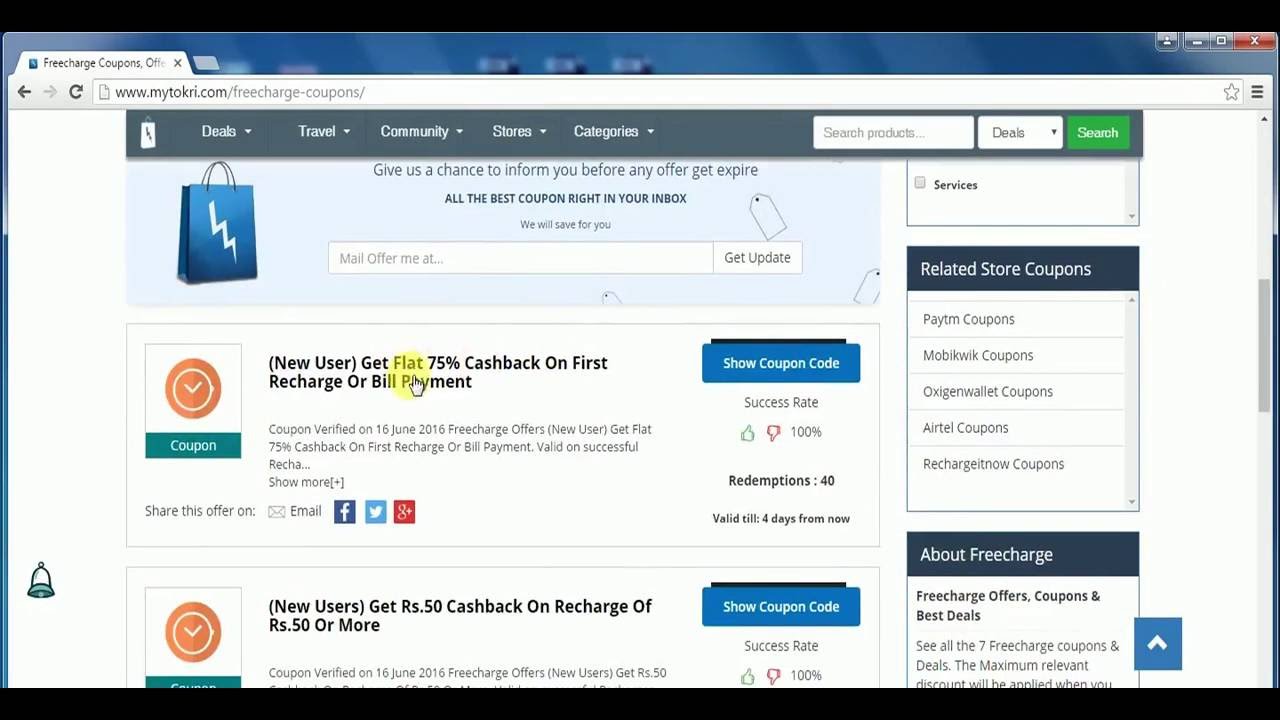Tick the Services checkbox

point(920,183)
